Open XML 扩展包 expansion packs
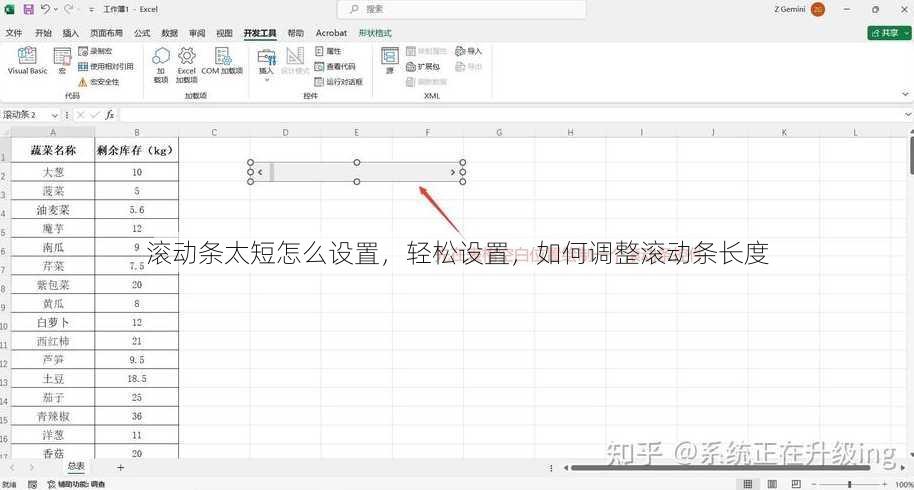The width and height of the screenshot is (914, 490). pos(423,66)
